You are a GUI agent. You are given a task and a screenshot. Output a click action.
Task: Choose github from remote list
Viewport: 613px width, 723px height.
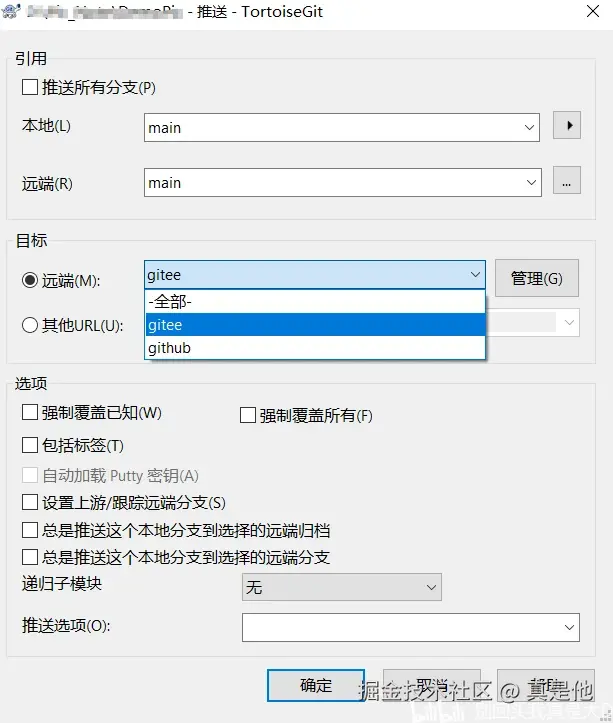coord(315,348)
